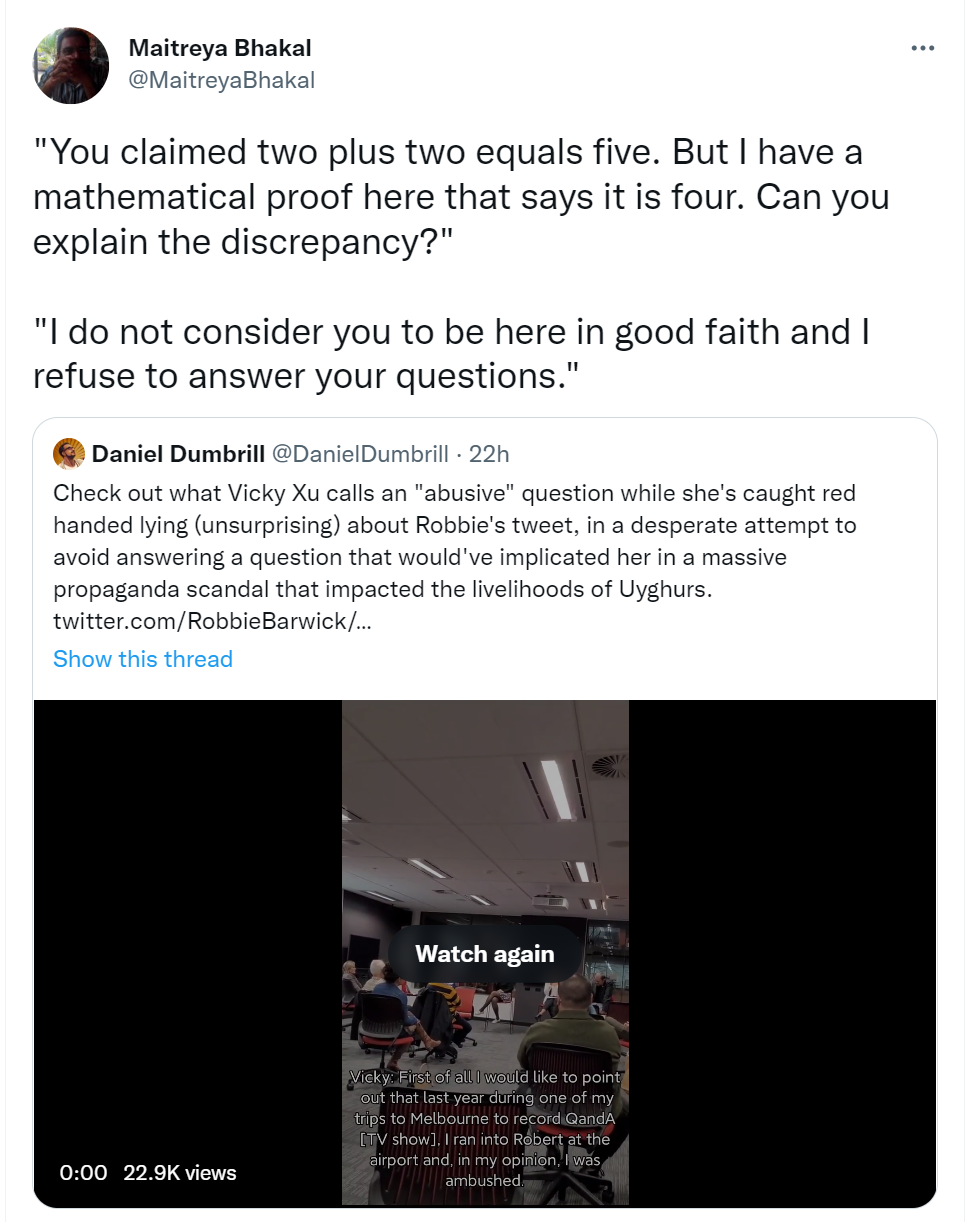The image size is (976, 1222).
Task: Click the Daniel Dumbrill name in quoted tweet
Action: [x=178, y=454]
